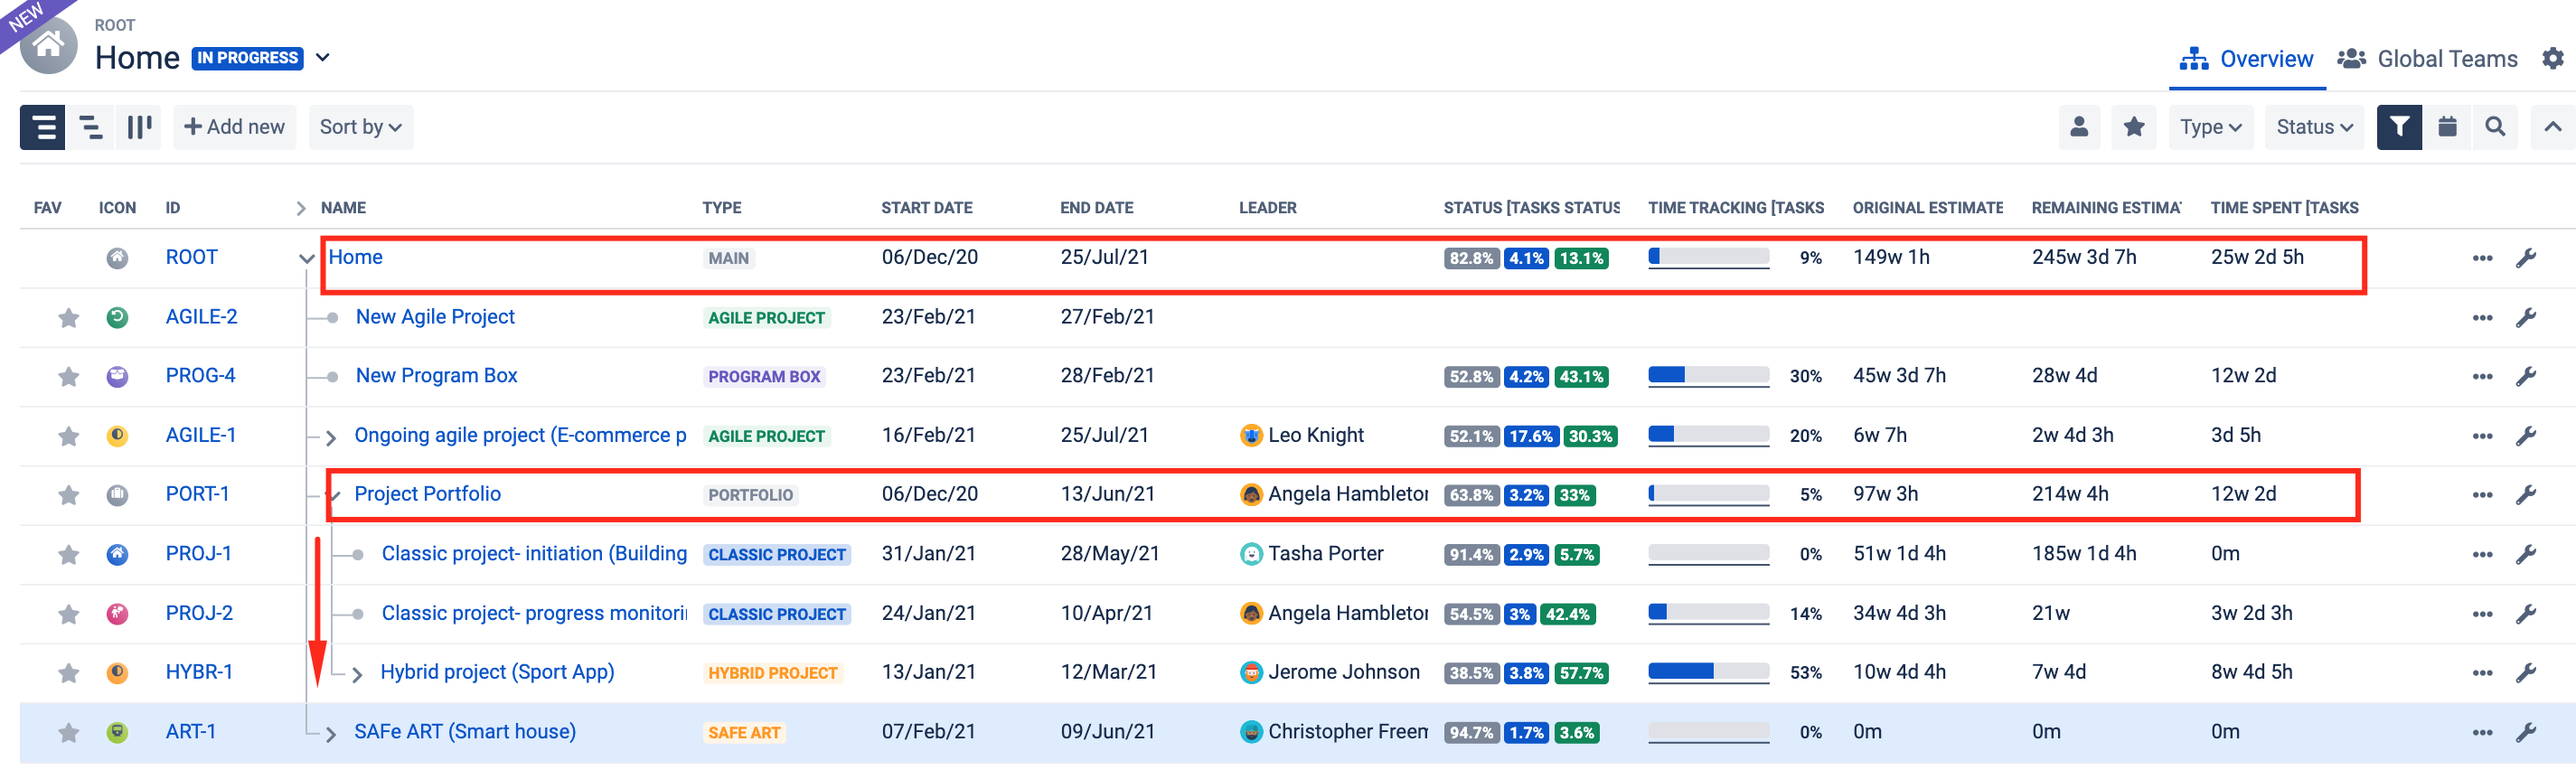Switch to hierarchy tree view

91,127
